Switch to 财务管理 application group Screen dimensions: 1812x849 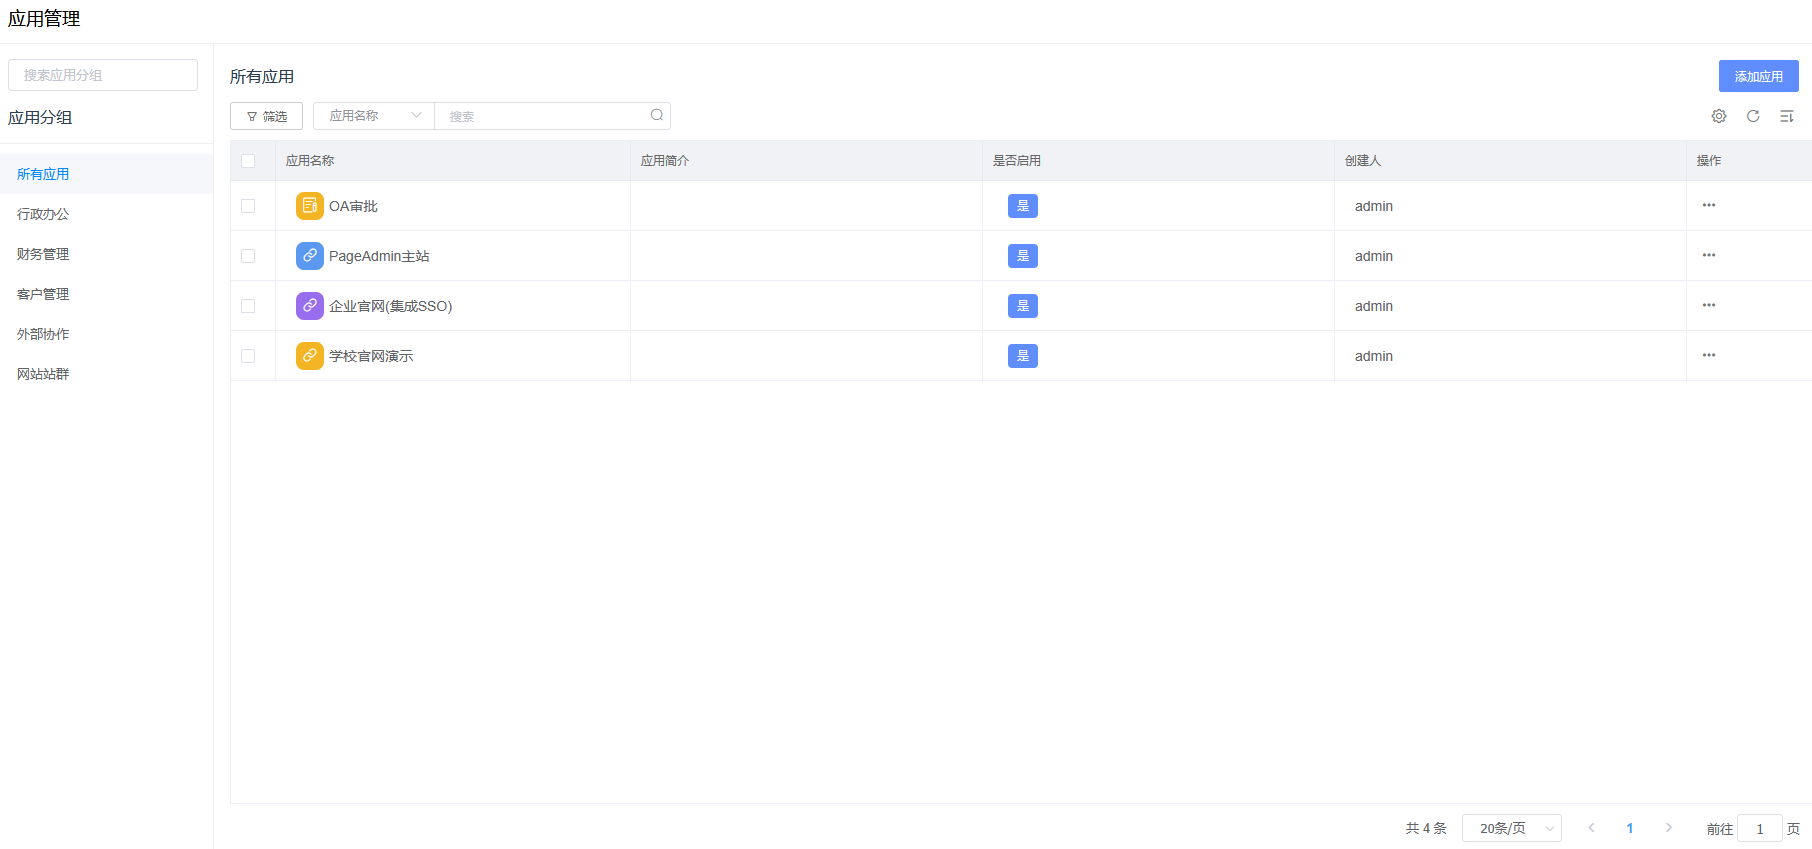[43, 254]
